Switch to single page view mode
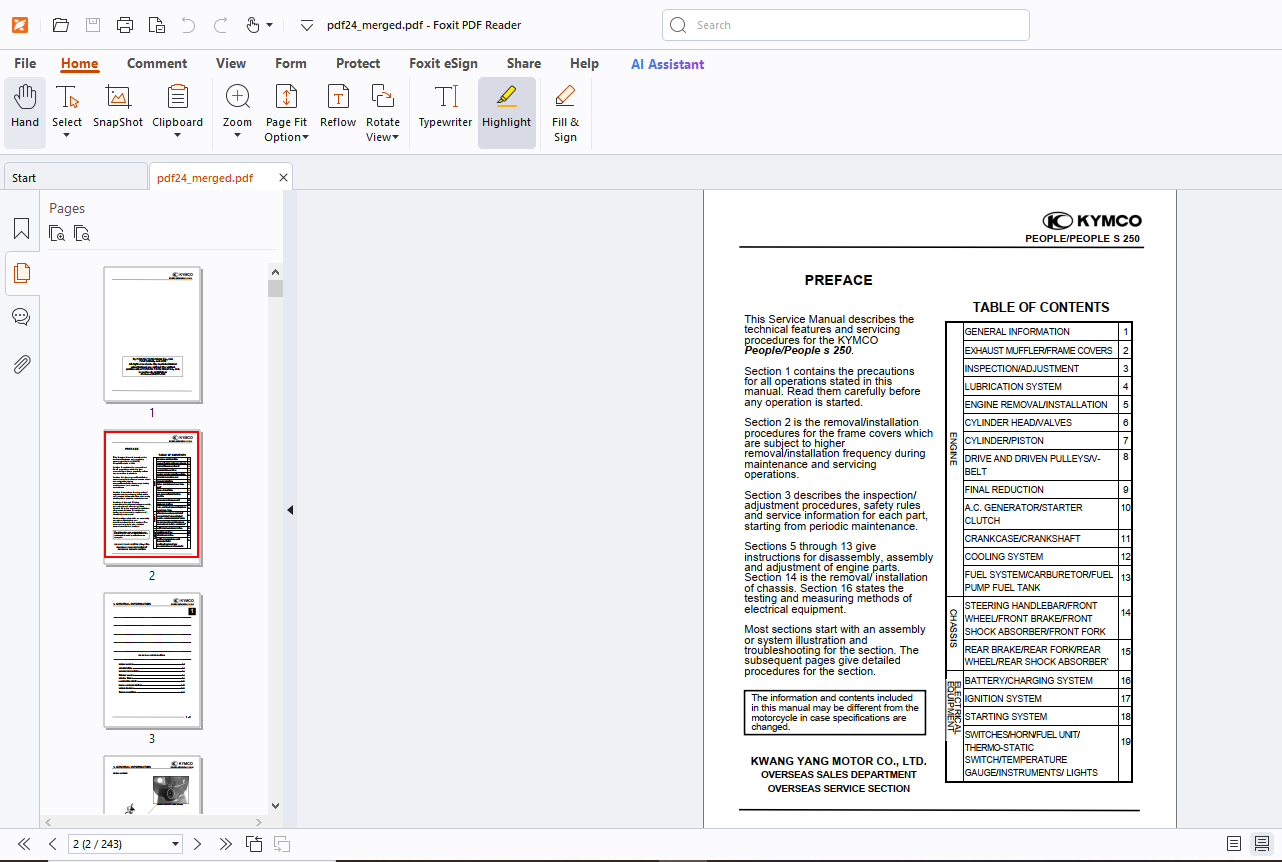Screen dimensions: 1282x862 click(x=1234, y=844)
